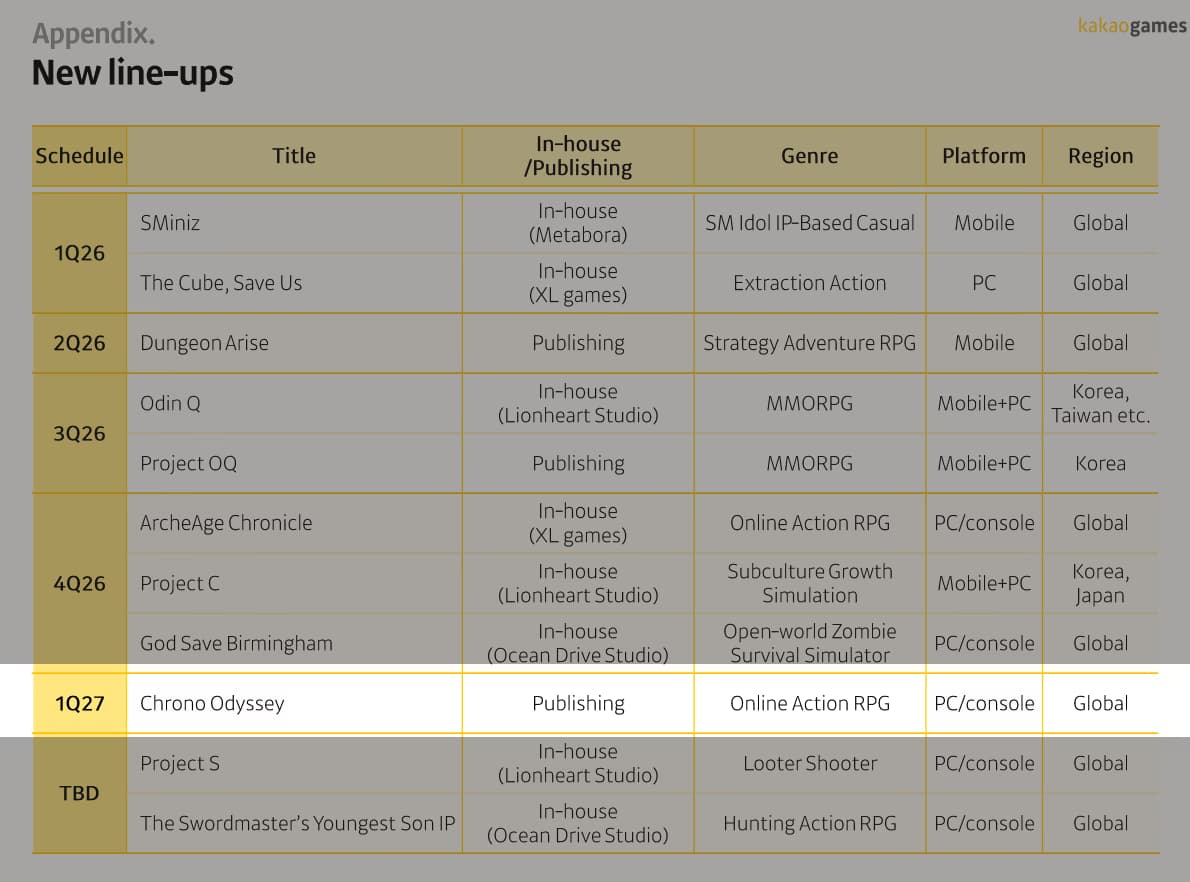1190x882 pixels.
Task: Click 'In-house (Lionheart Studio)' in Project S row
Action: tap(578, 764)
